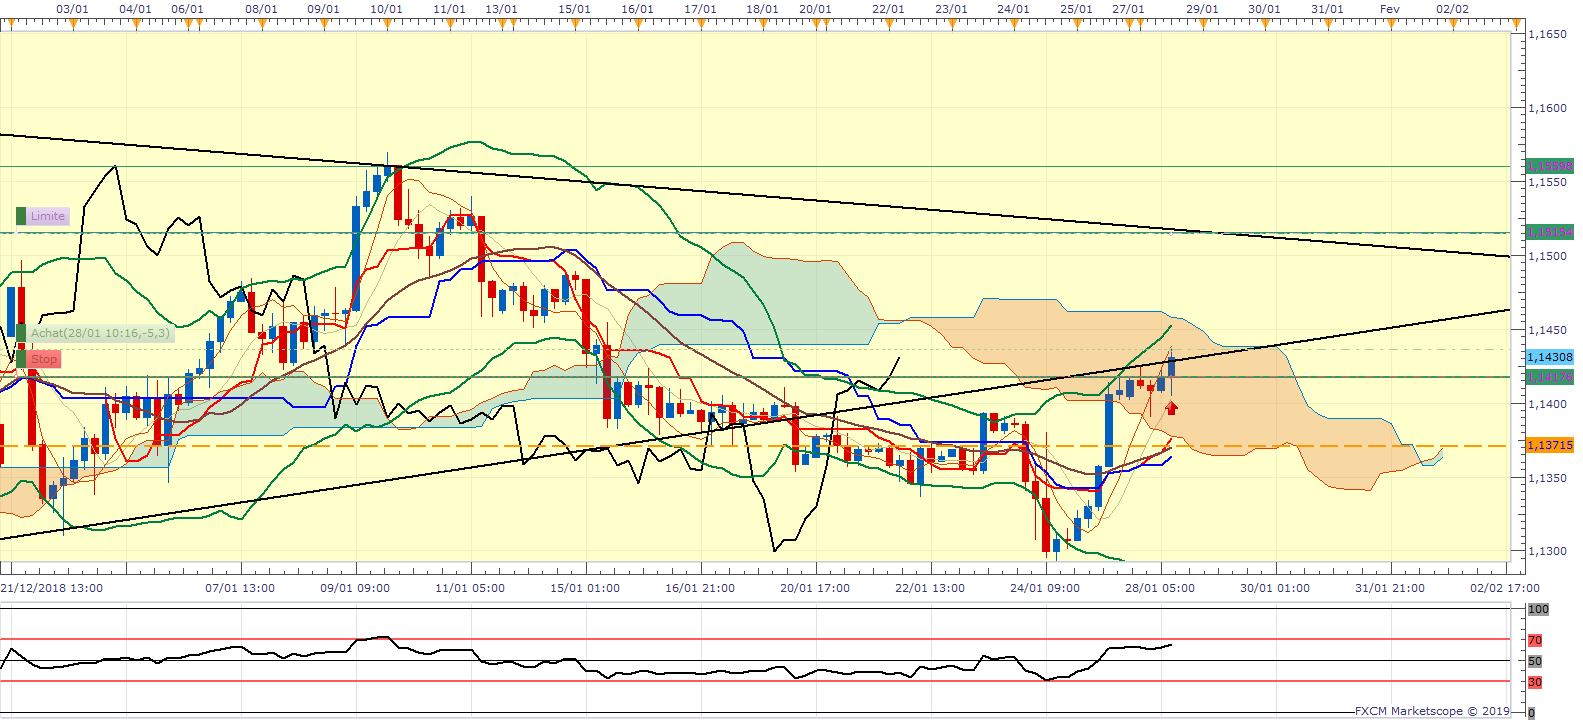
Task: Click the stop price tag 1,14176
Action: coord(1549,377)
